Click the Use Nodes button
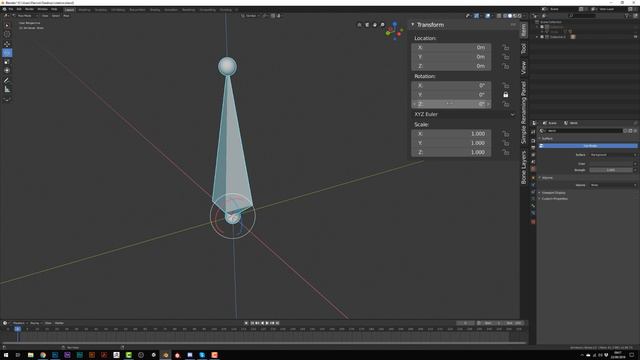Image resolution: width=640 pixels, height=360 pixels. pyautogui.click(x=588, y=146)
